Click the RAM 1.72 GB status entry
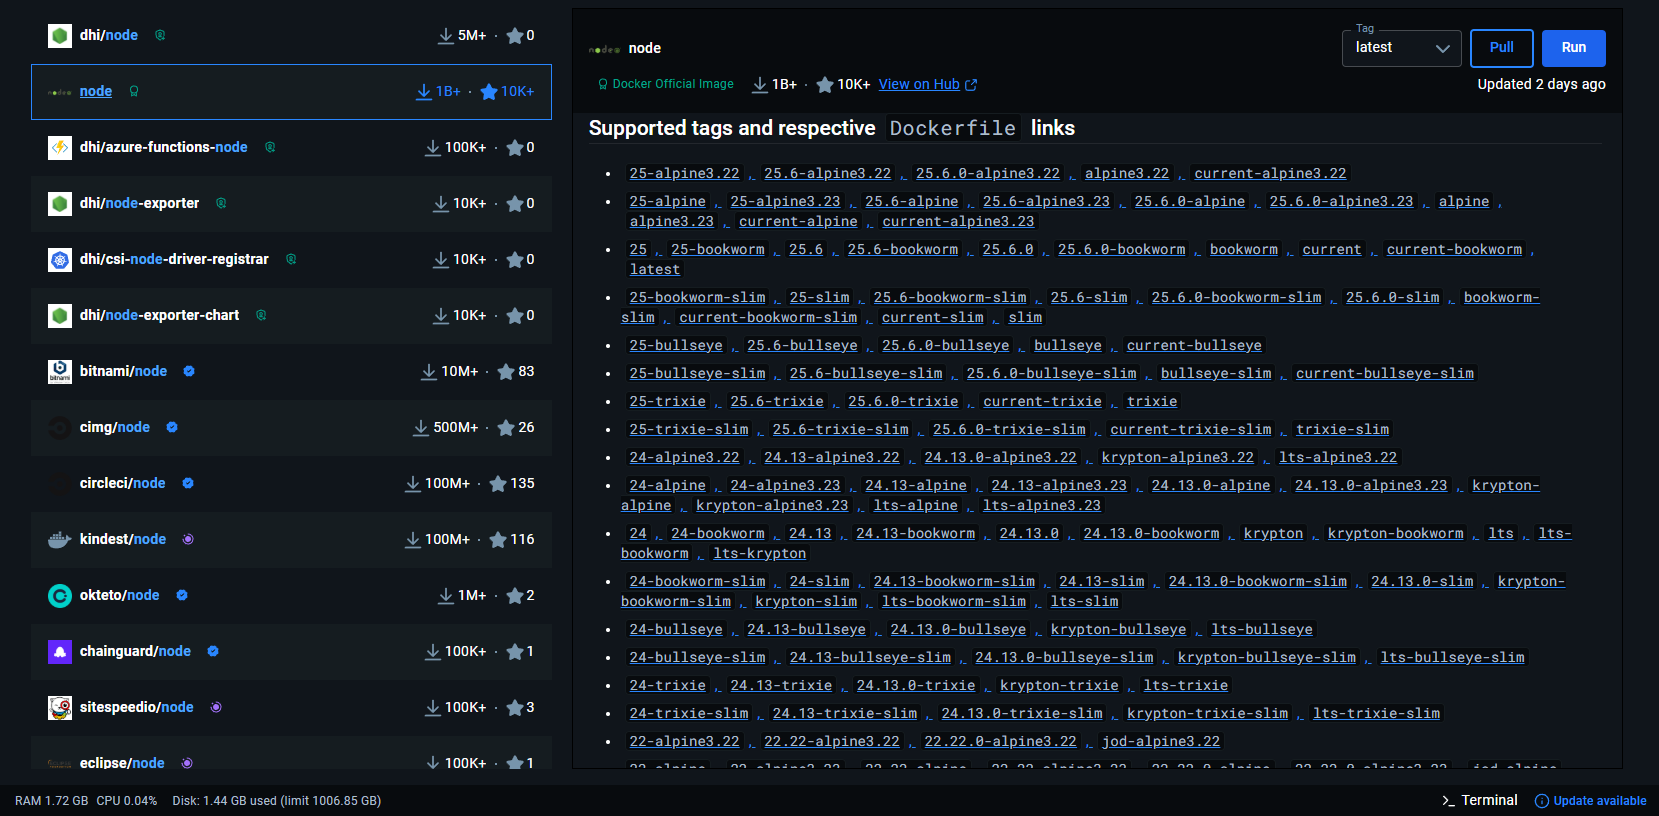 coord(51,801)
